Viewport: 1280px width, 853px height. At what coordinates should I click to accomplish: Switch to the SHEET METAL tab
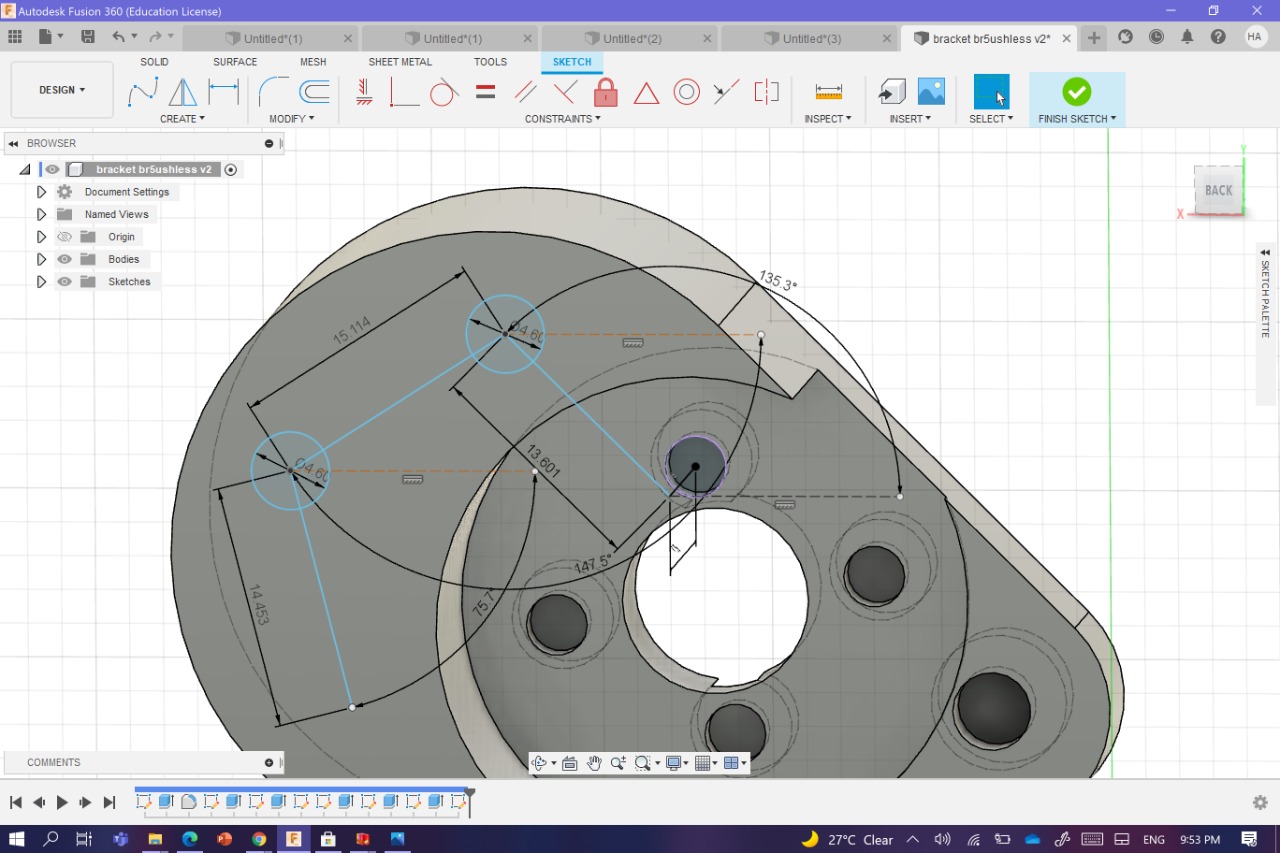(x=400, y=62)
